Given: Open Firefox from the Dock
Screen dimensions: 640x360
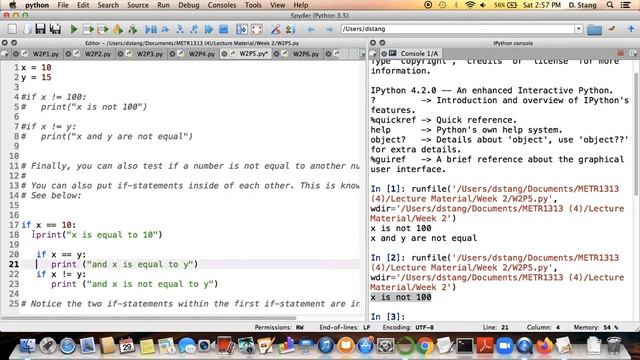Looking at the screenshot, I should click(x=544, y=346).
